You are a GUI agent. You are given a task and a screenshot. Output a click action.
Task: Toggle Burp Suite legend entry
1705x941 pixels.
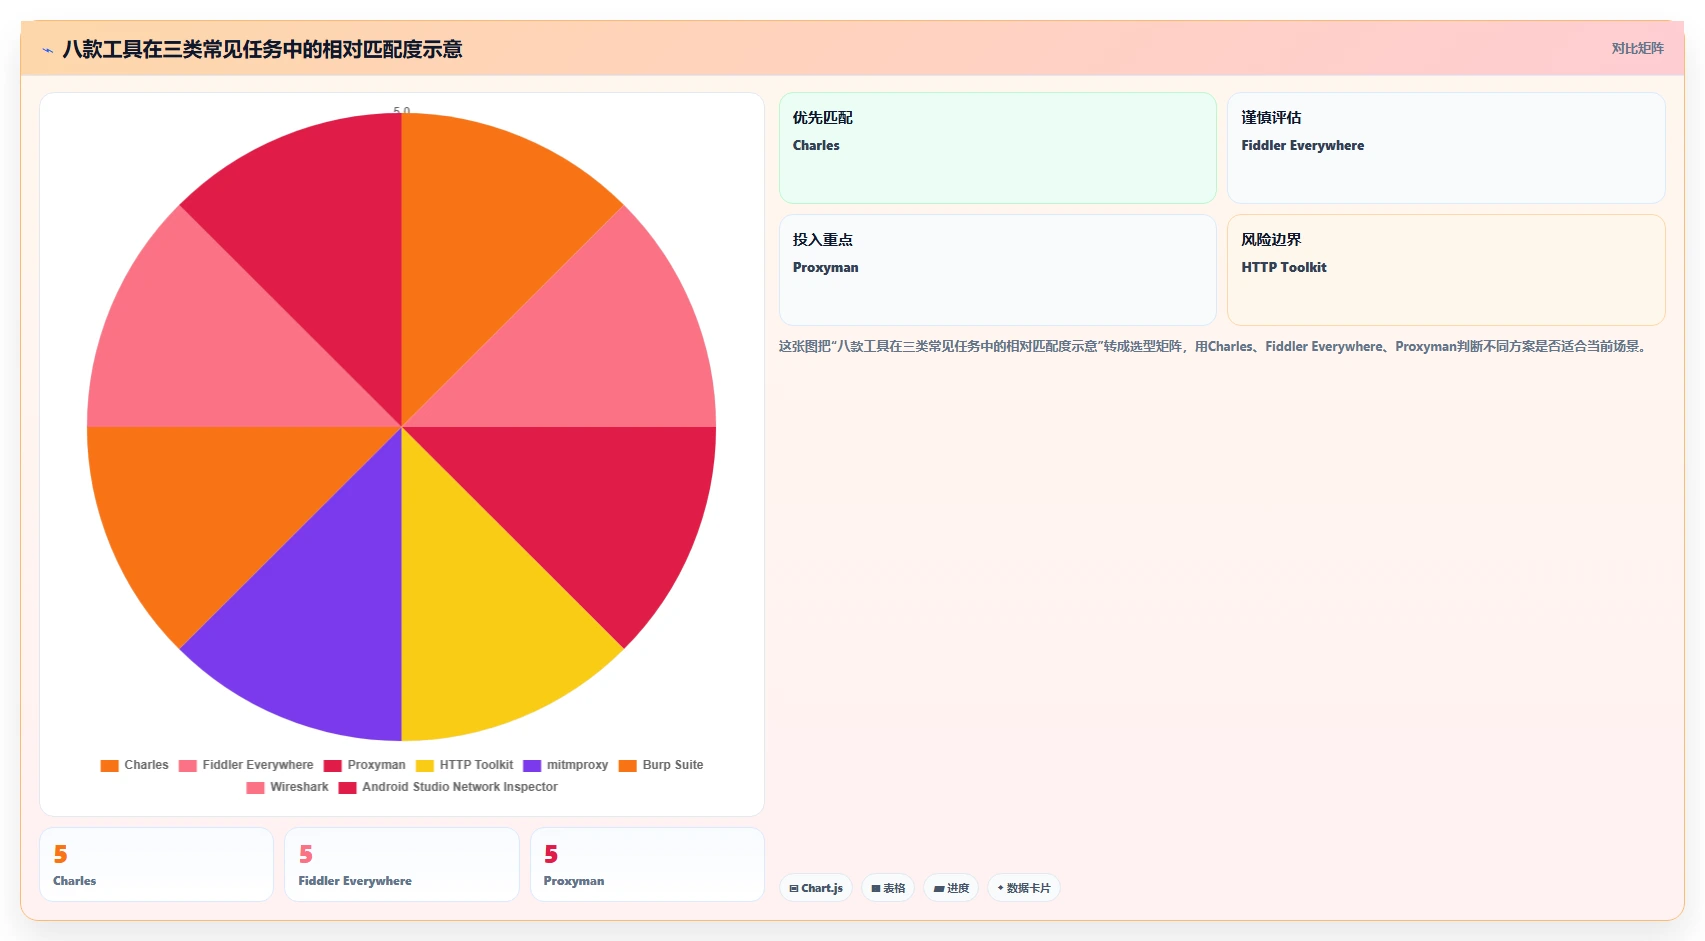pos(661,766)
